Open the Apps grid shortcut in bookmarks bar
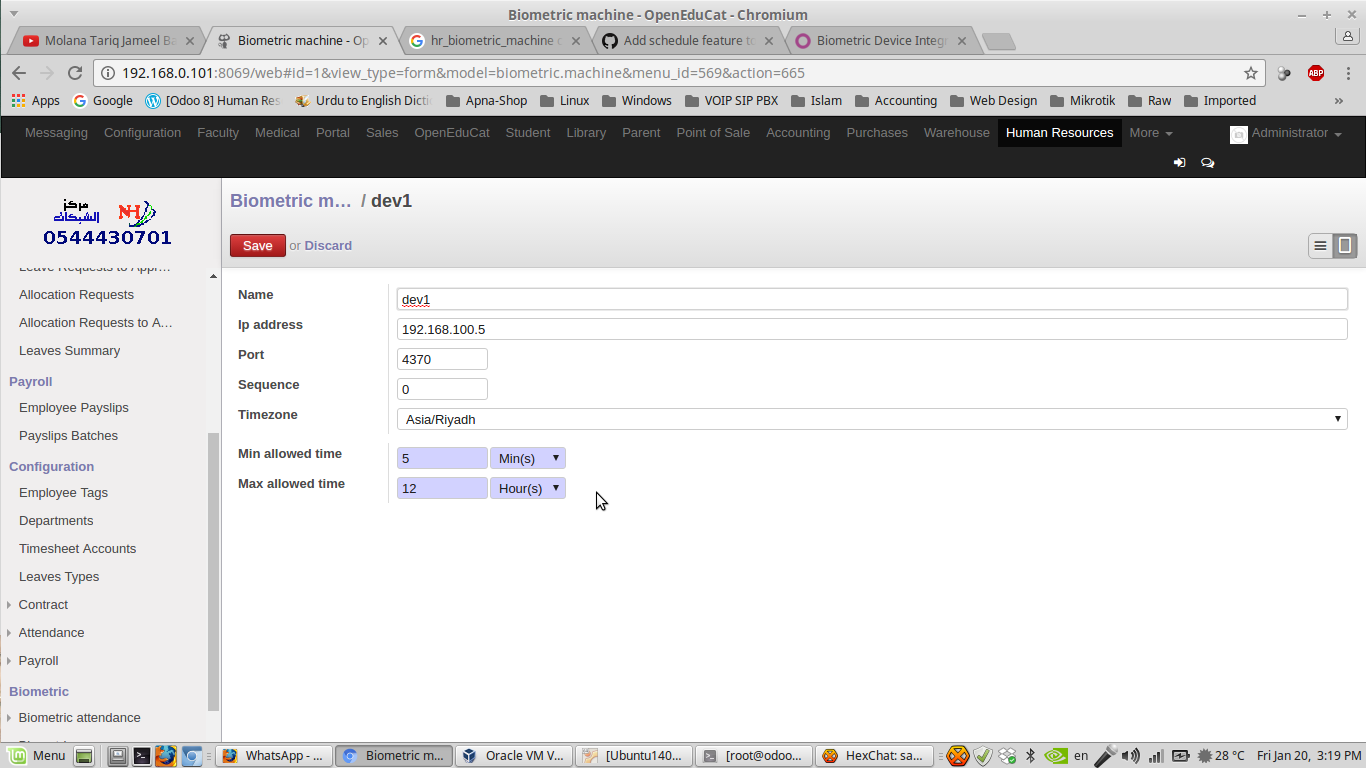The image size is (1366, 768). [x=35, y=100]
